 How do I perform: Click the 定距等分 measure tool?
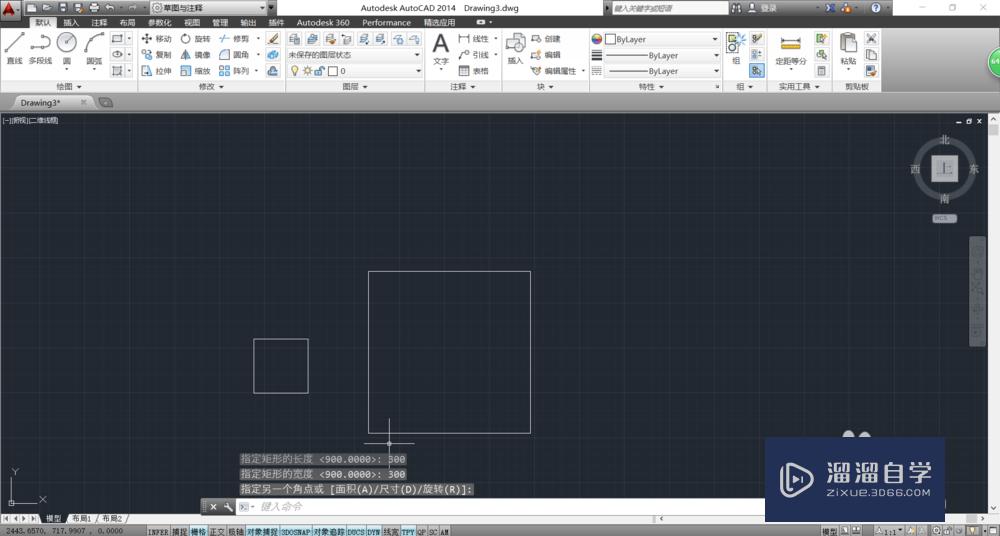[x=791, y=49]
